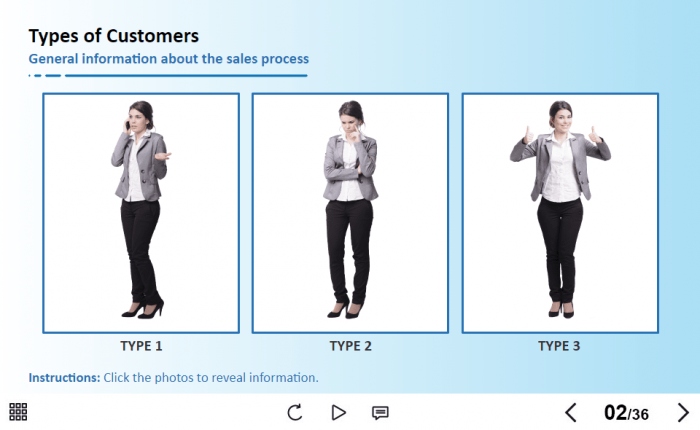Open the Type 3 thumbs-up photo
The width and height of the screenshot is (700, 430).
(x=560, y=213)
